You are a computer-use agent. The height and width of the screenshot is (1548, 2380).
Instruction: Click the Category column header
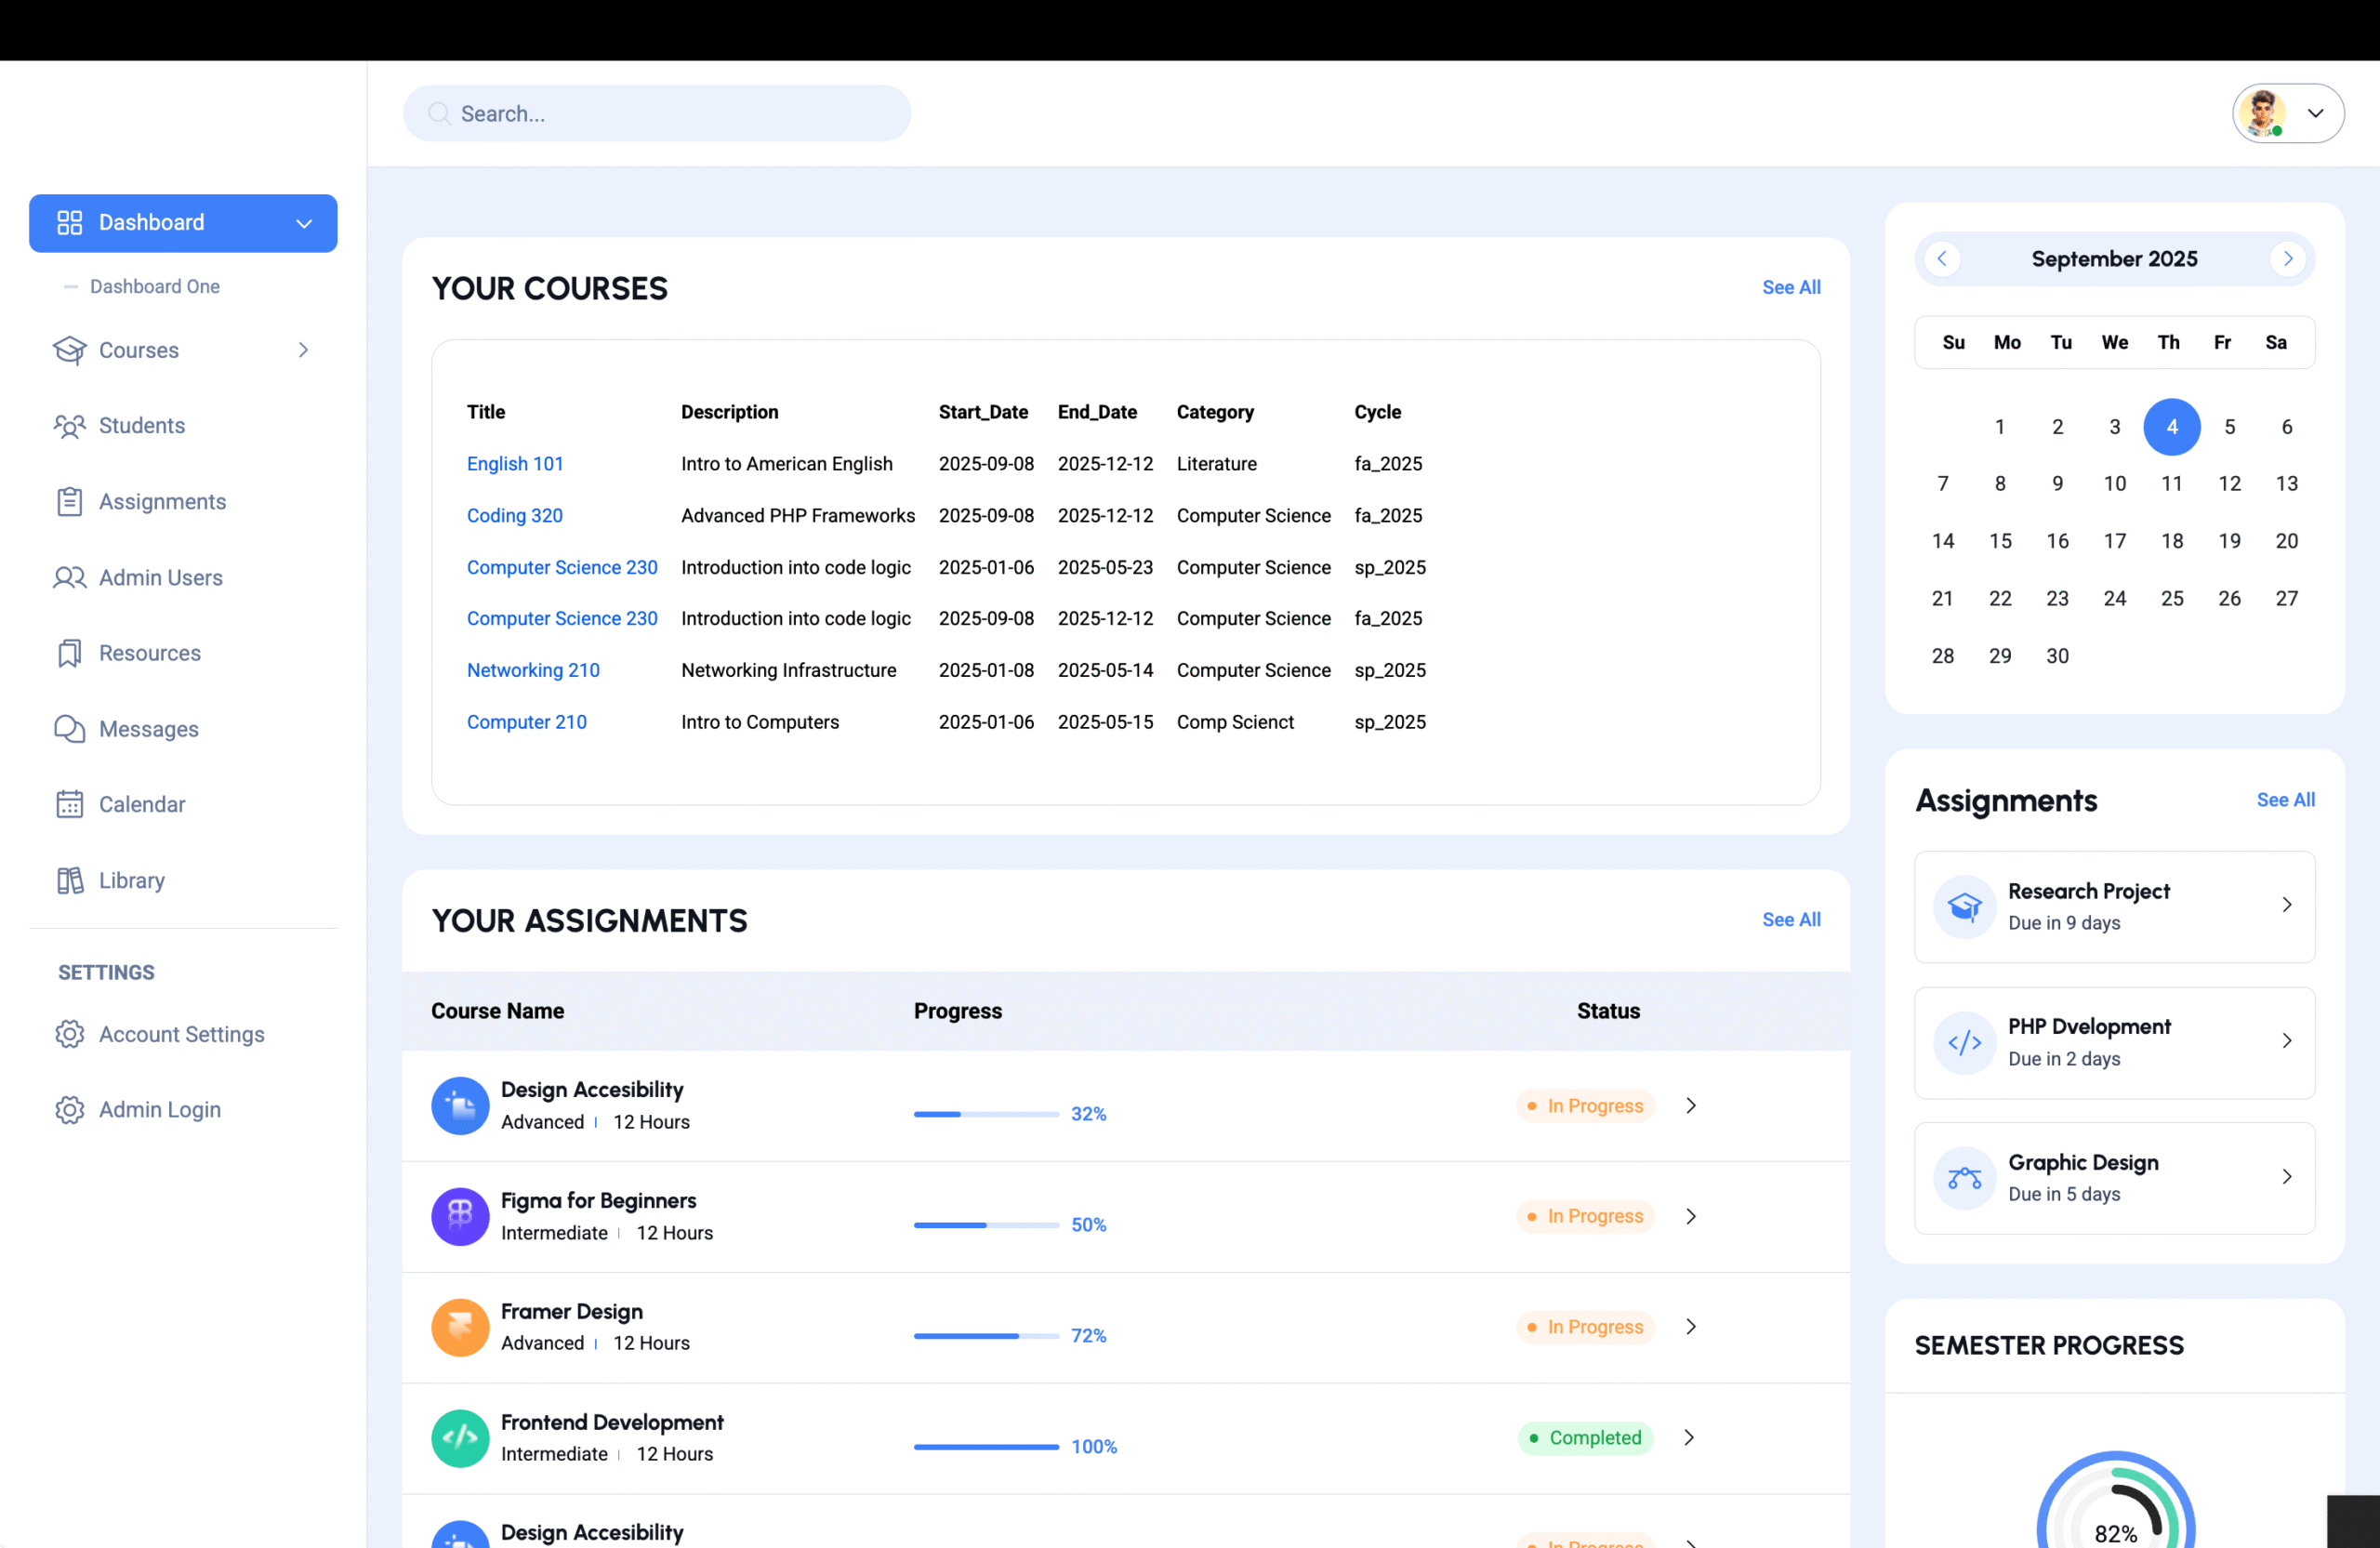tap(1215, 412)
